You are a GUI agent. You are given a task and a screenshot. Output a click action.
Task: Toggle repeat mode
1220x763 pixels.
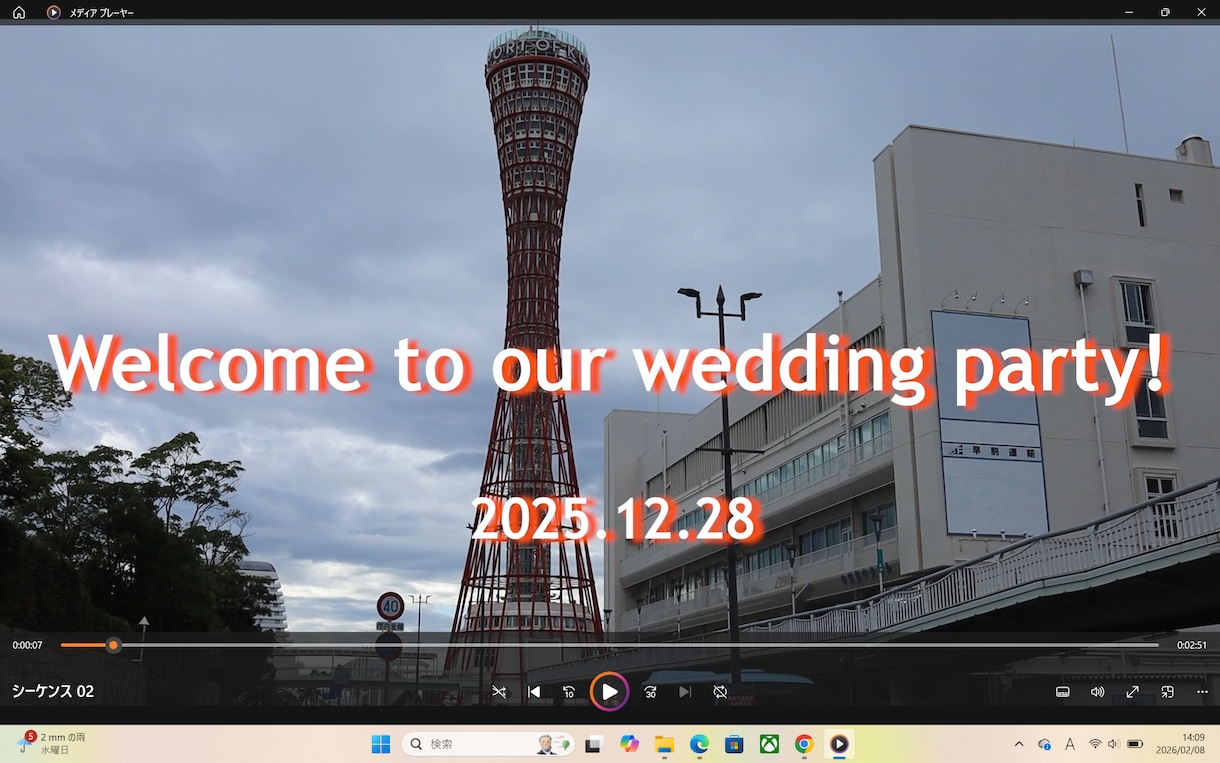(720, 692)
